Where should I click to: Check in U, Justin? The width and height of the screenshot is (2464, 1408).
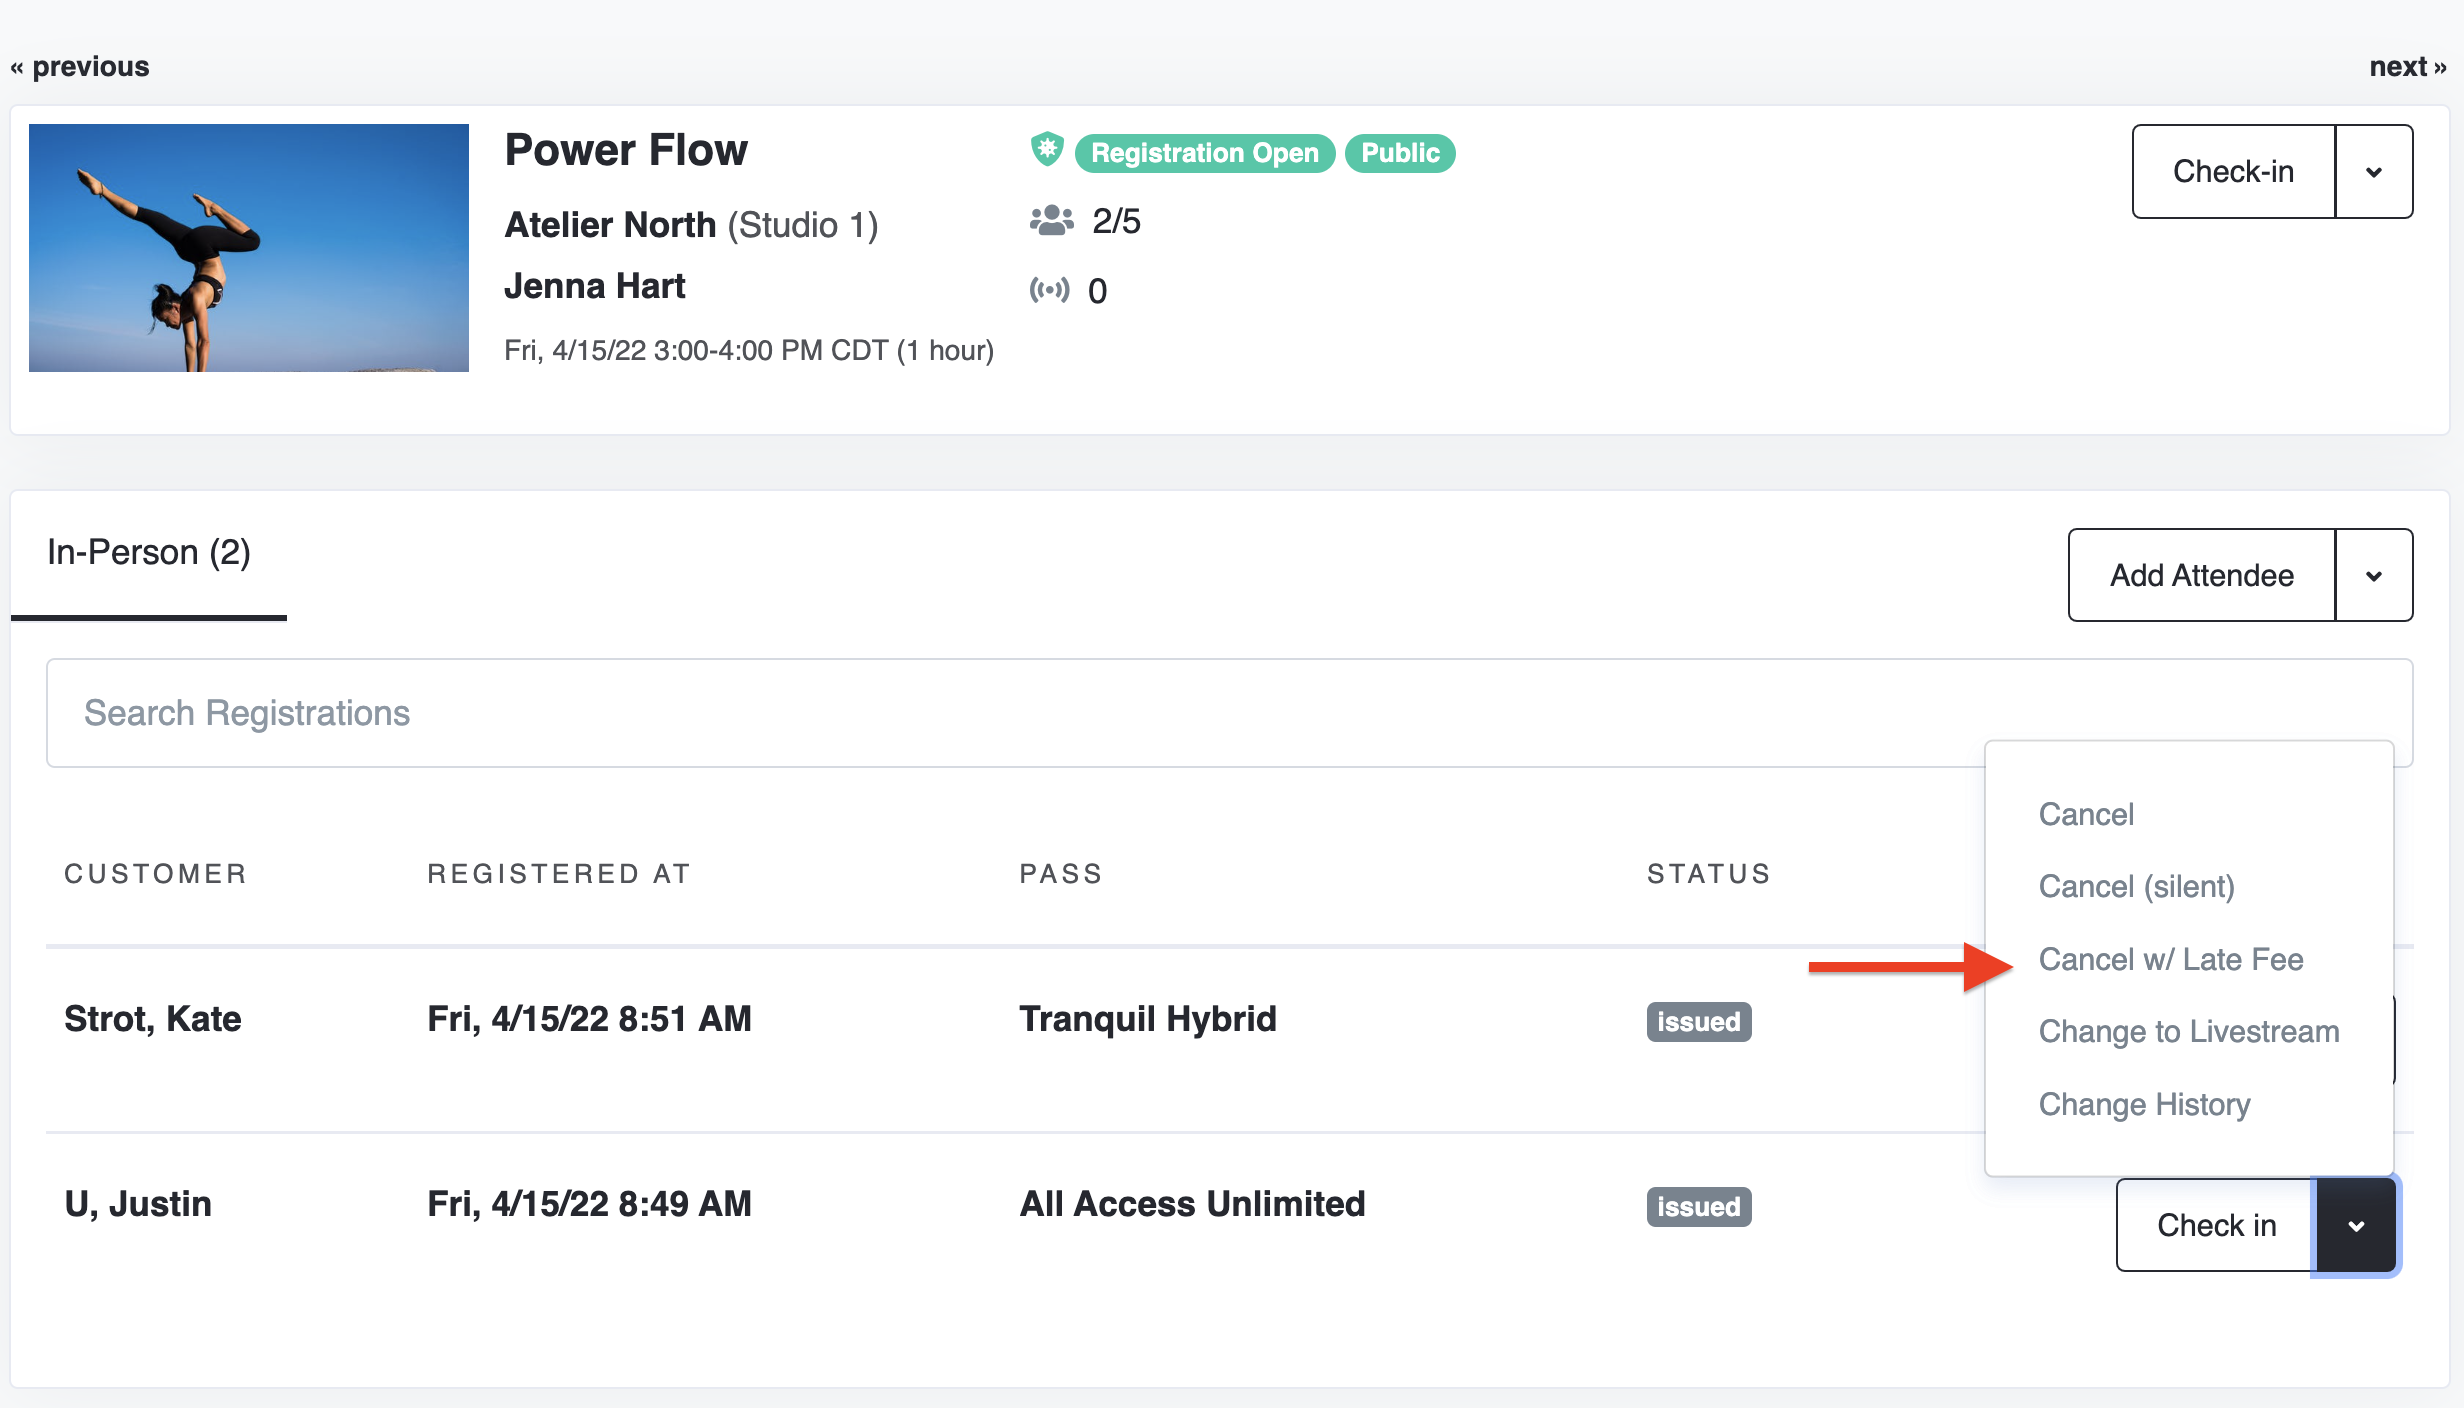pyautogui.click(x=2215, y=1225)
